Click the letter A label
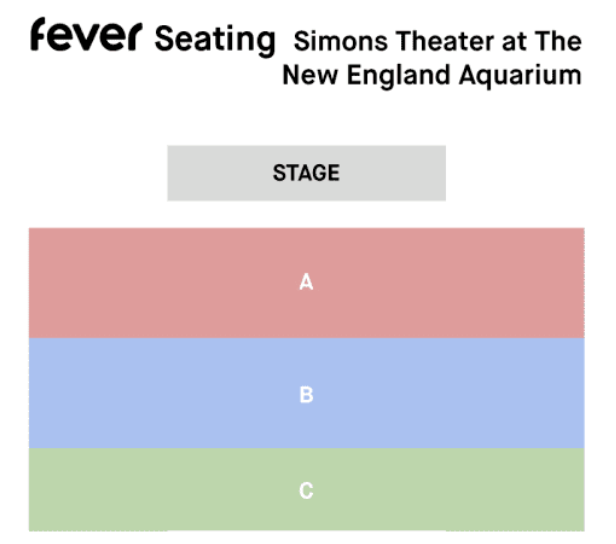 click(306, 283)
